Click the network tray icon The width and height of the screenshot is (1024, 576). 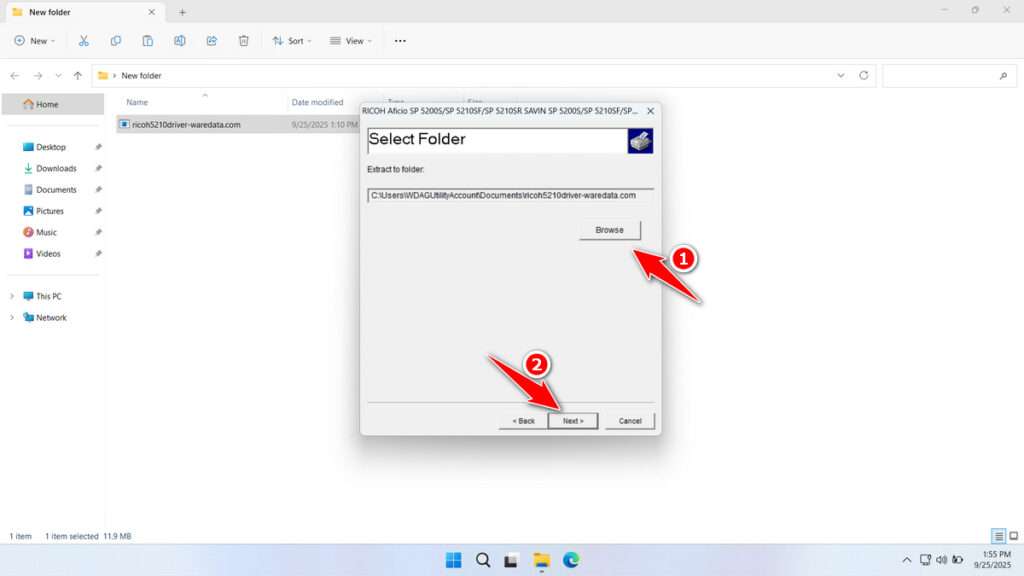pos(925,560)
